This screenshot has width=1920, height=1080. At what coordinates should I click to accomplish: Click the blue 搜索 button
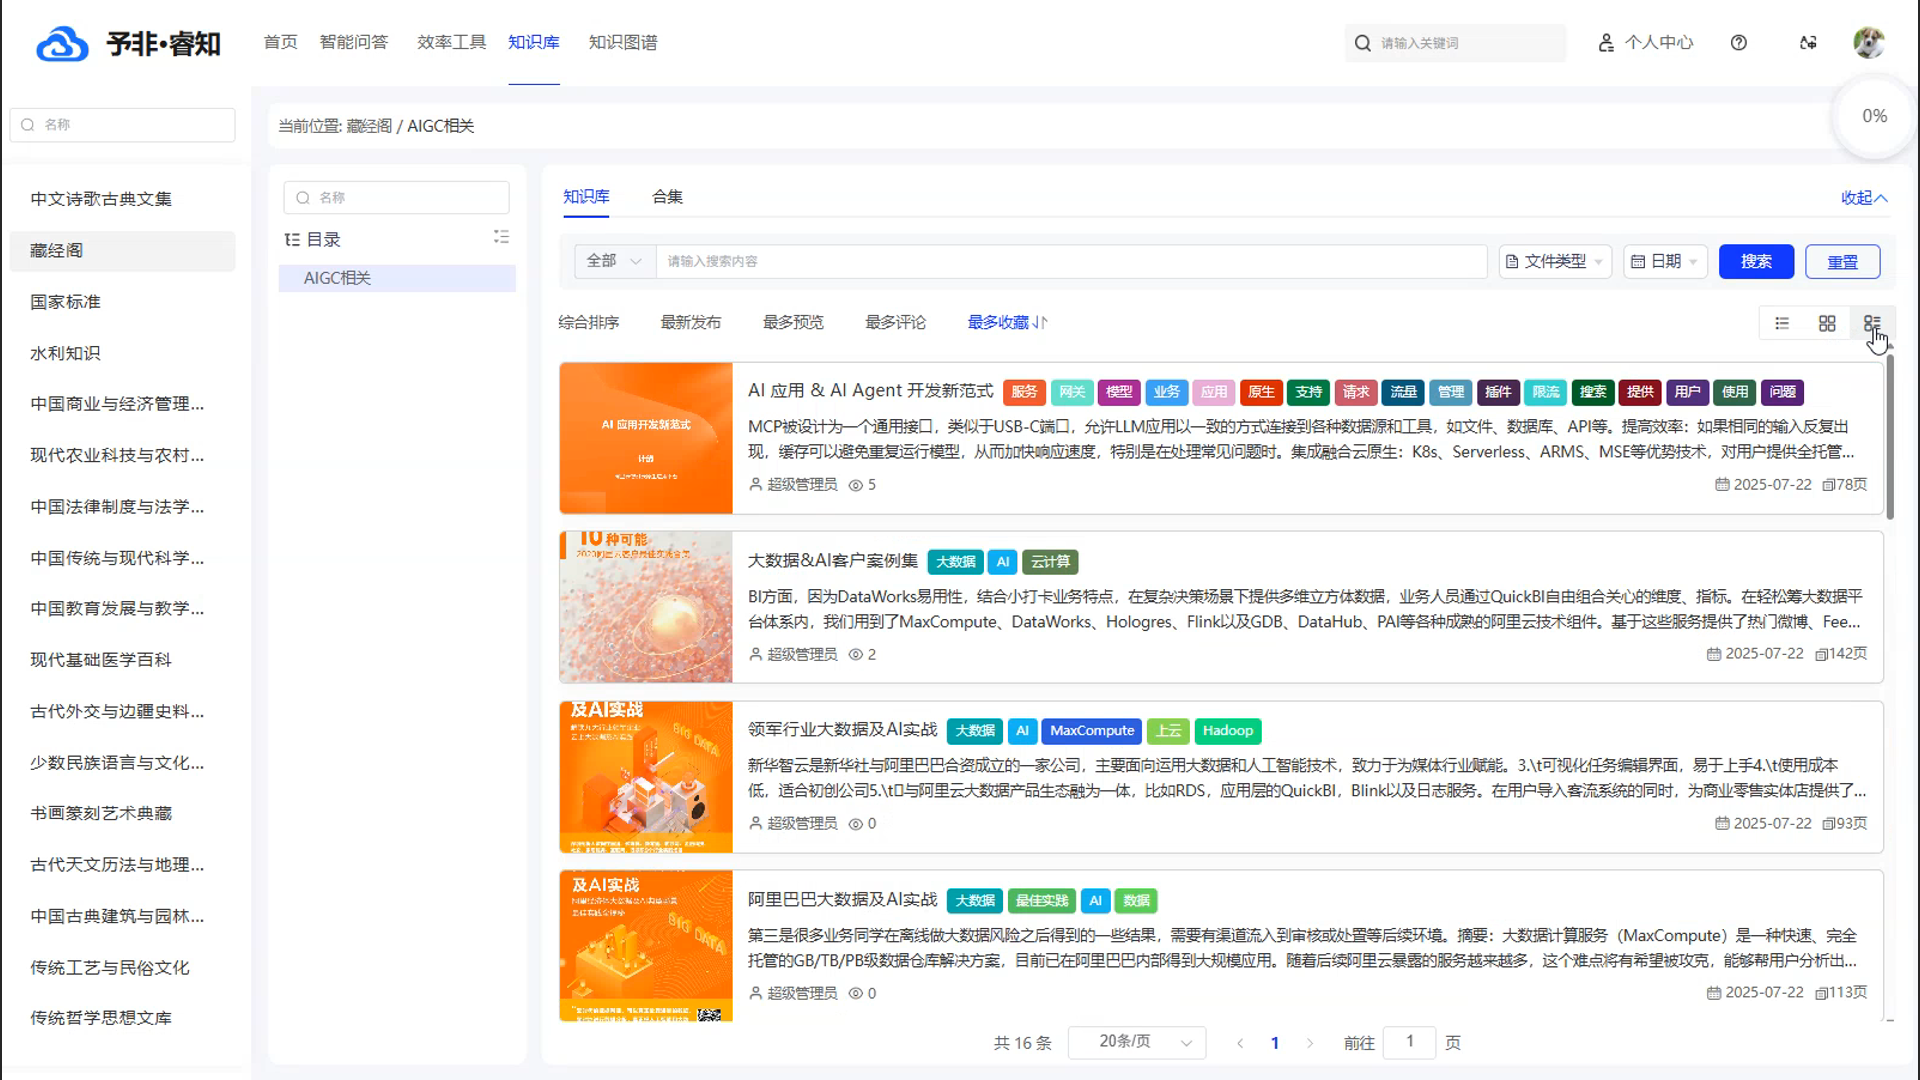pyautogui.click(x=1756, y=261)
